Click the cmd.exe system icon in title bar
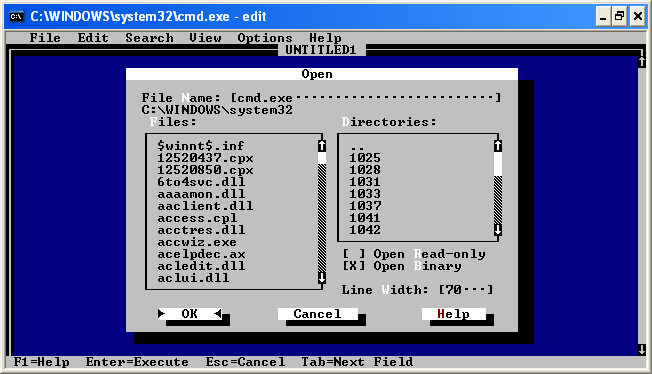This screenshot has width=652, height=374. [x=16, y=16]
